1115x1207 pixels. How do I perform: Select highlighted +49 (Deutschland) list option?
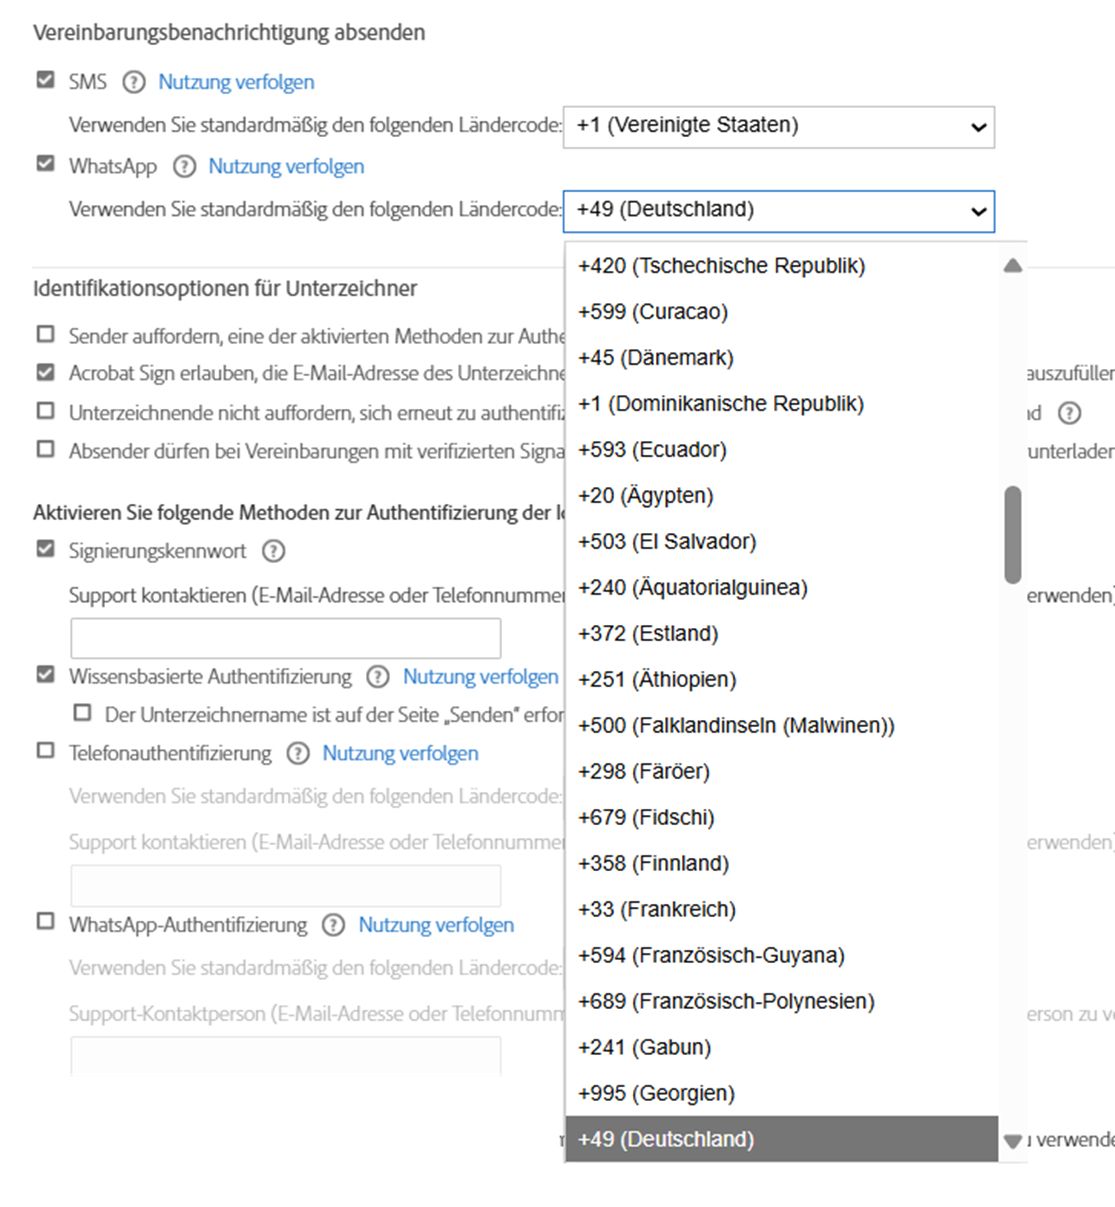(782, 1139)
